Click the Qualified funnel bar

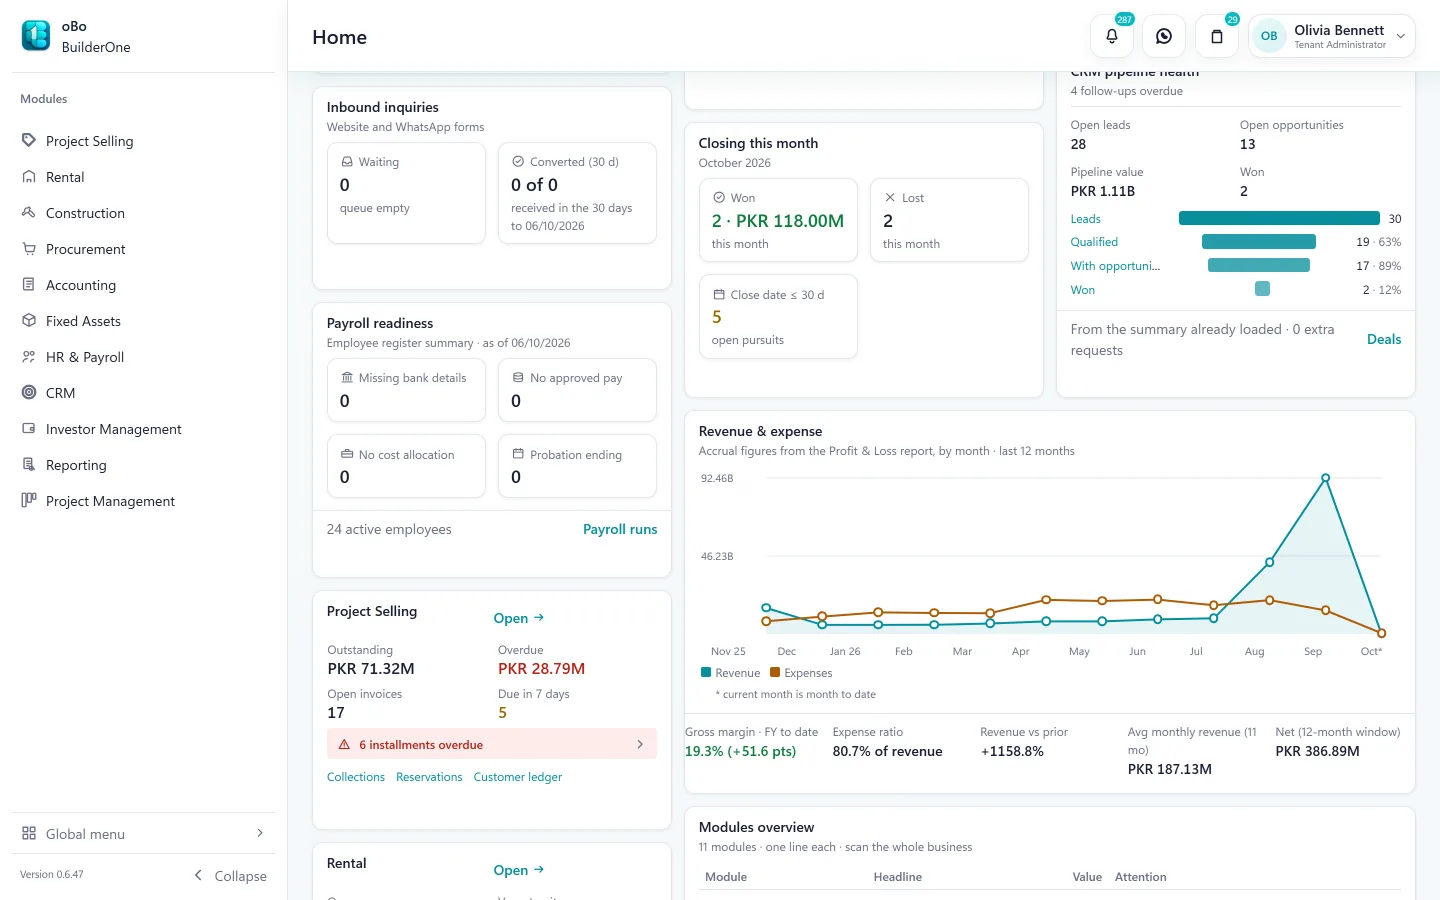pyautogui.click(x=1259, y=242)
